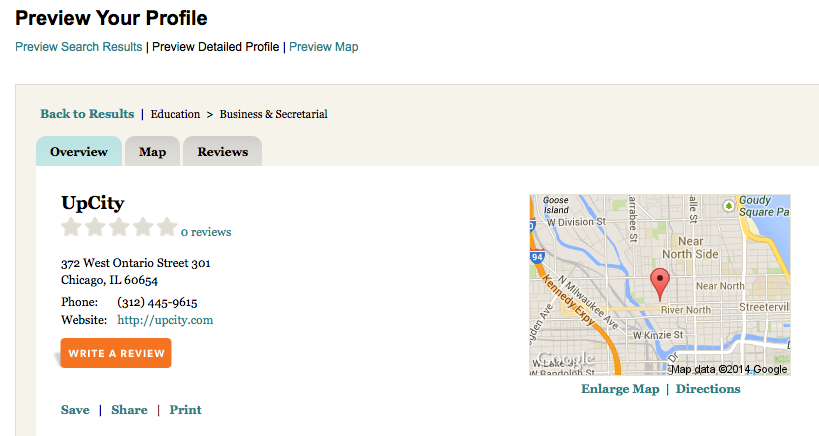Image resolution: width=819 pixels, height=436 pixels.
Task: Get Directions to the business
Action: (708, 389)
